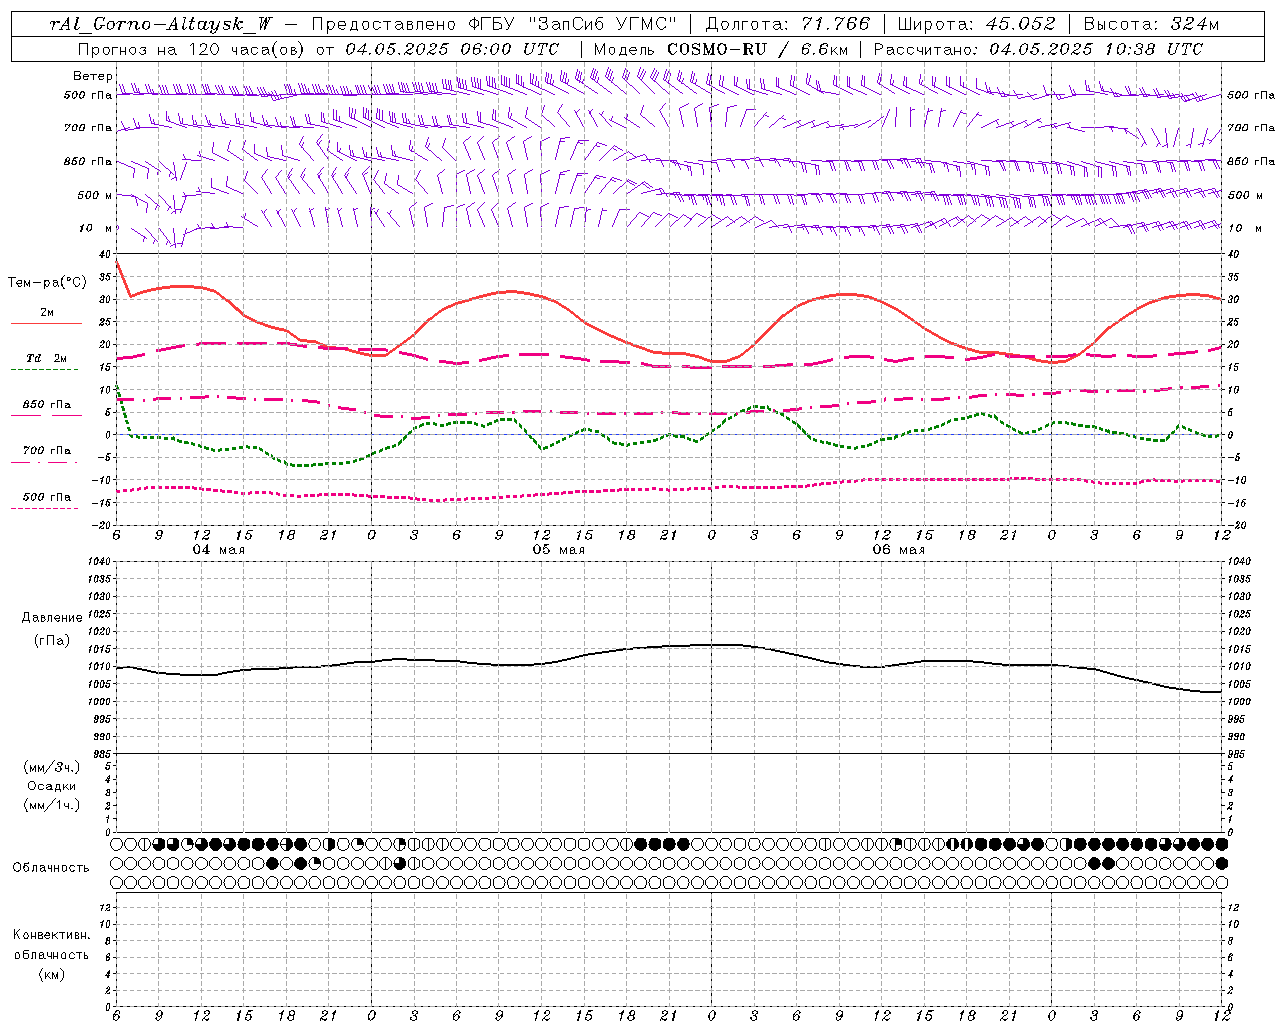Image resolution: width=1280 pixels, height=1024 pixels.
Task: Click the (гПа) unit under Давление
Action: point(52,640)
